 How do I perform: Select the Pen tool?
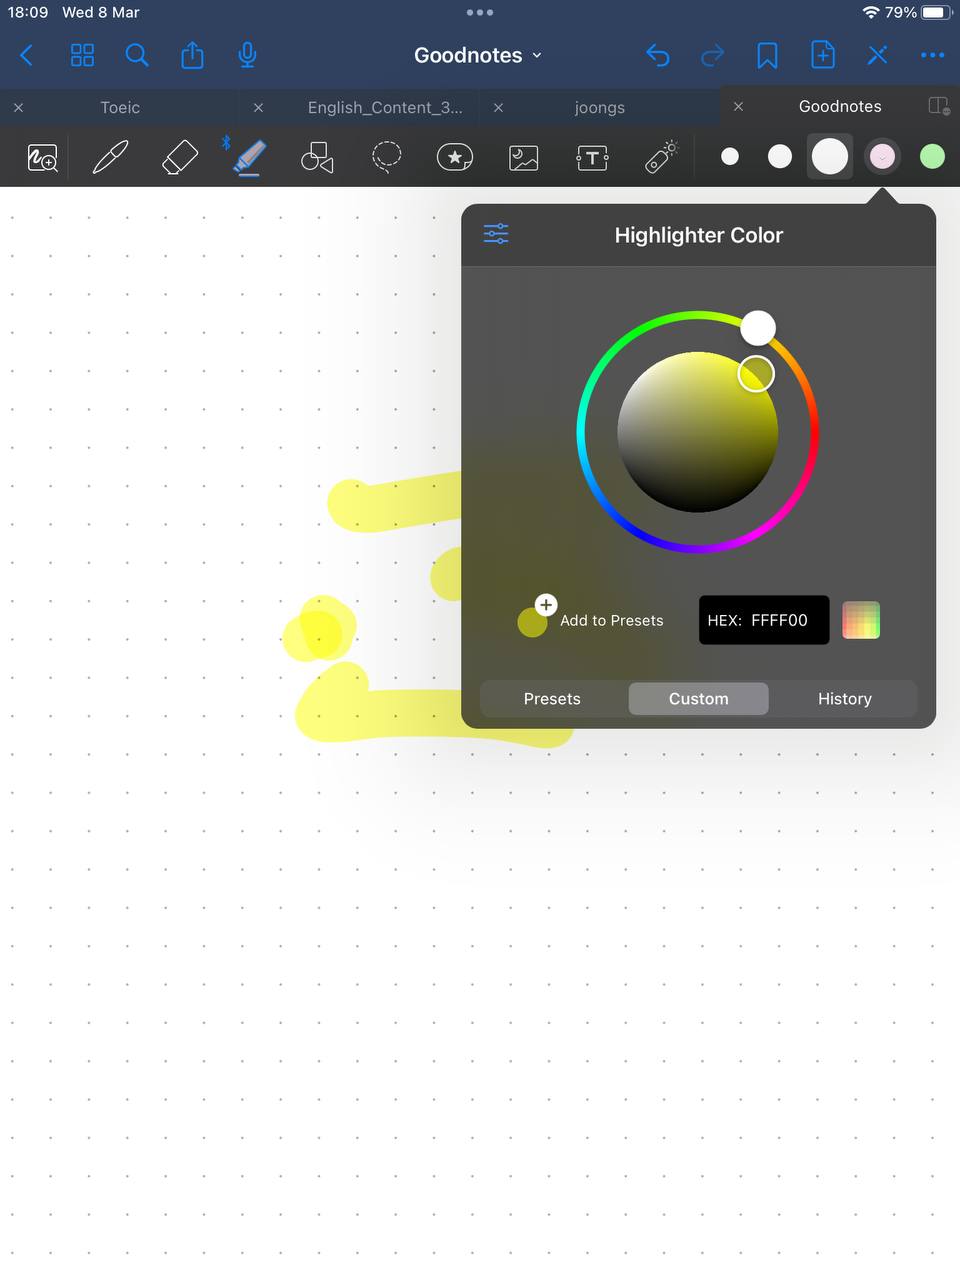click(x=111, y=157)
